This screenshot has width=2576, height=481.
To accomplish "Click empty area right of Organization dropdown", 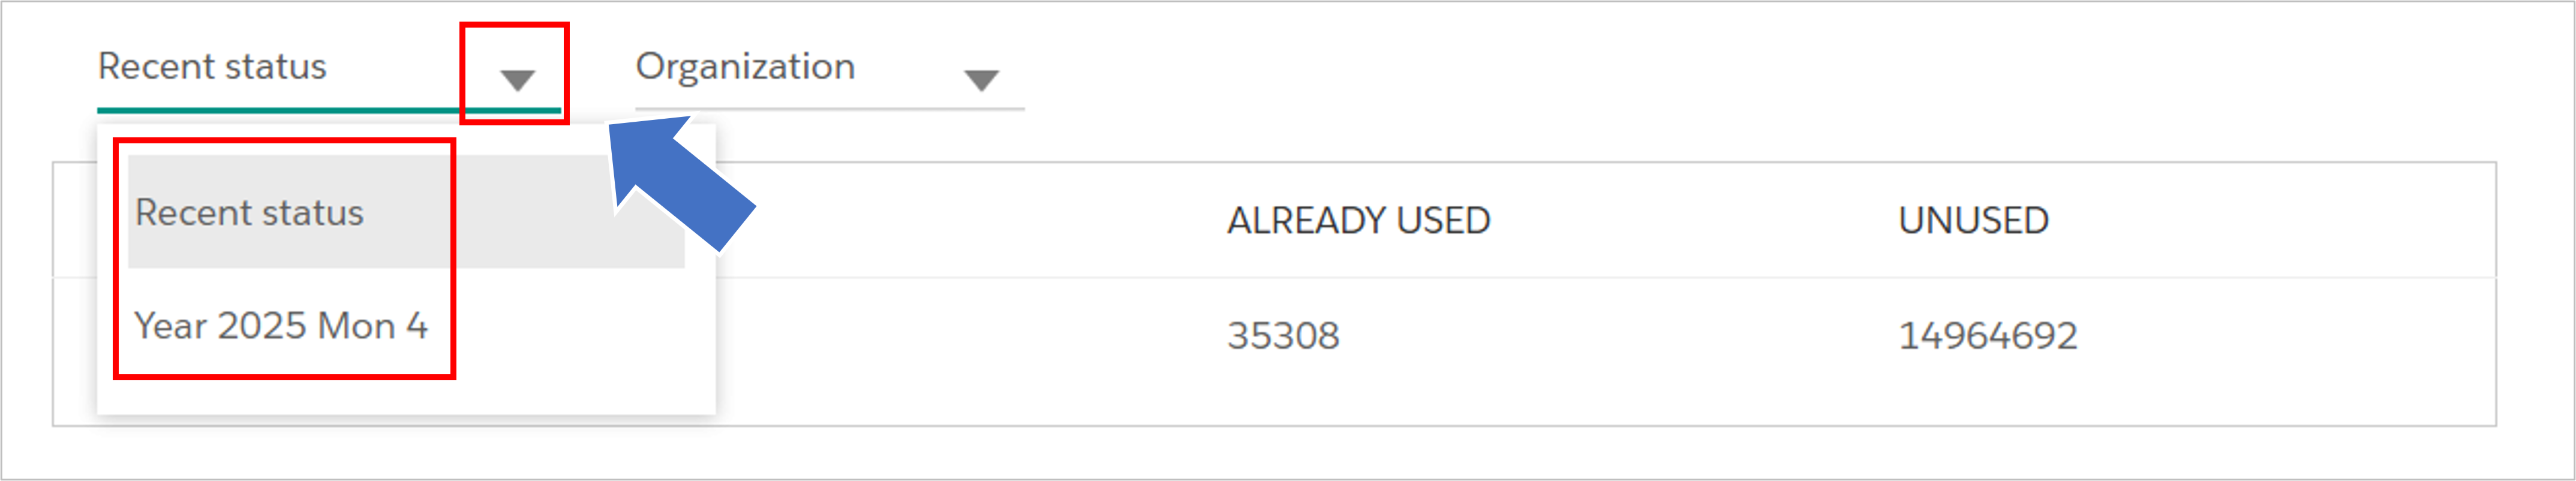I will click(x=1700, y=70).
